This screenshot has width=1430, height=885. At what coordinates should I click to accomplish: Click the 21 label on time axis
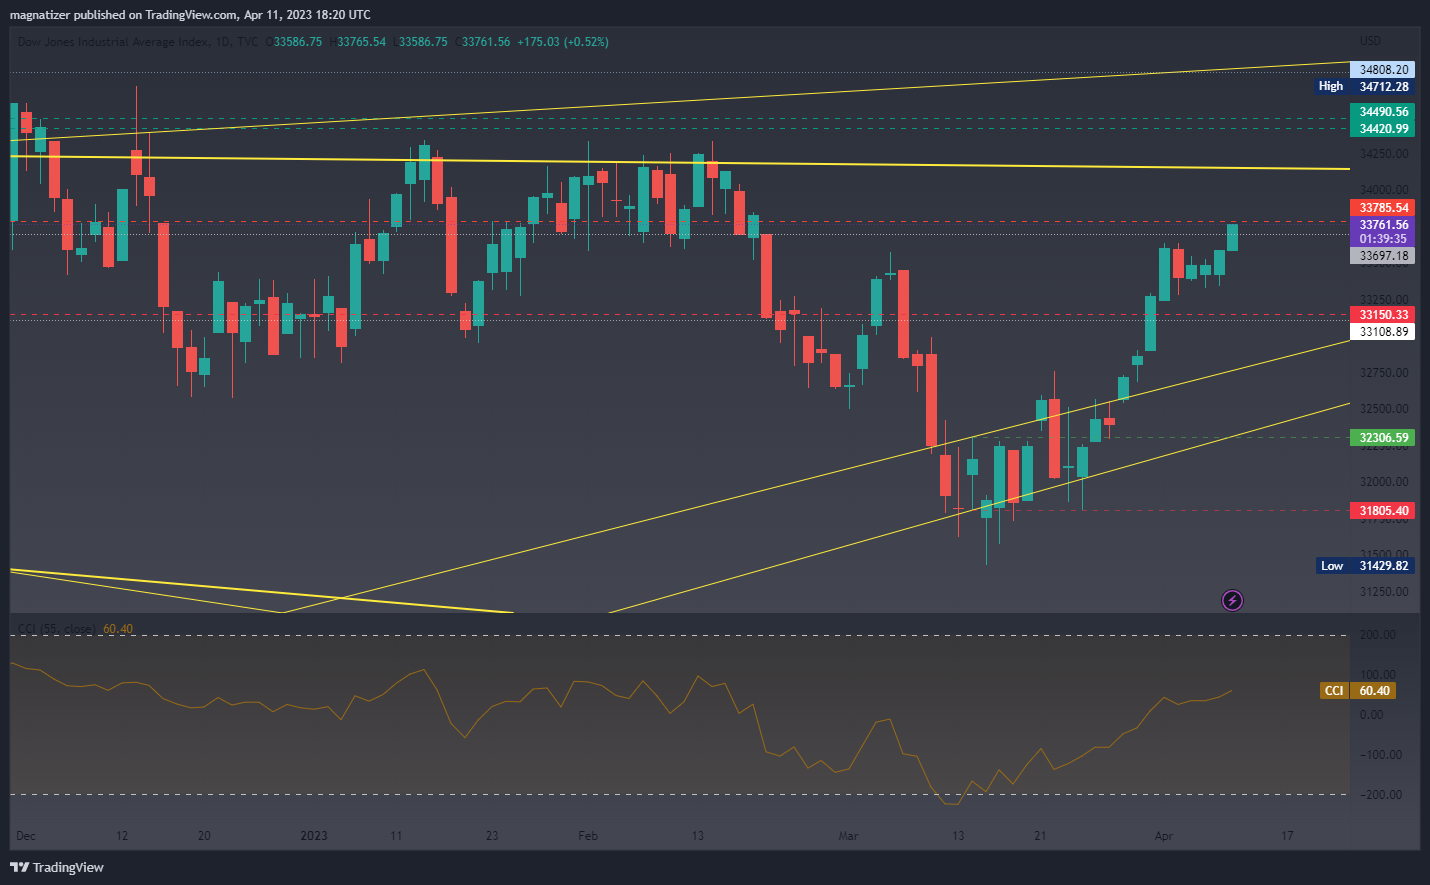[x=1040, y=836]
